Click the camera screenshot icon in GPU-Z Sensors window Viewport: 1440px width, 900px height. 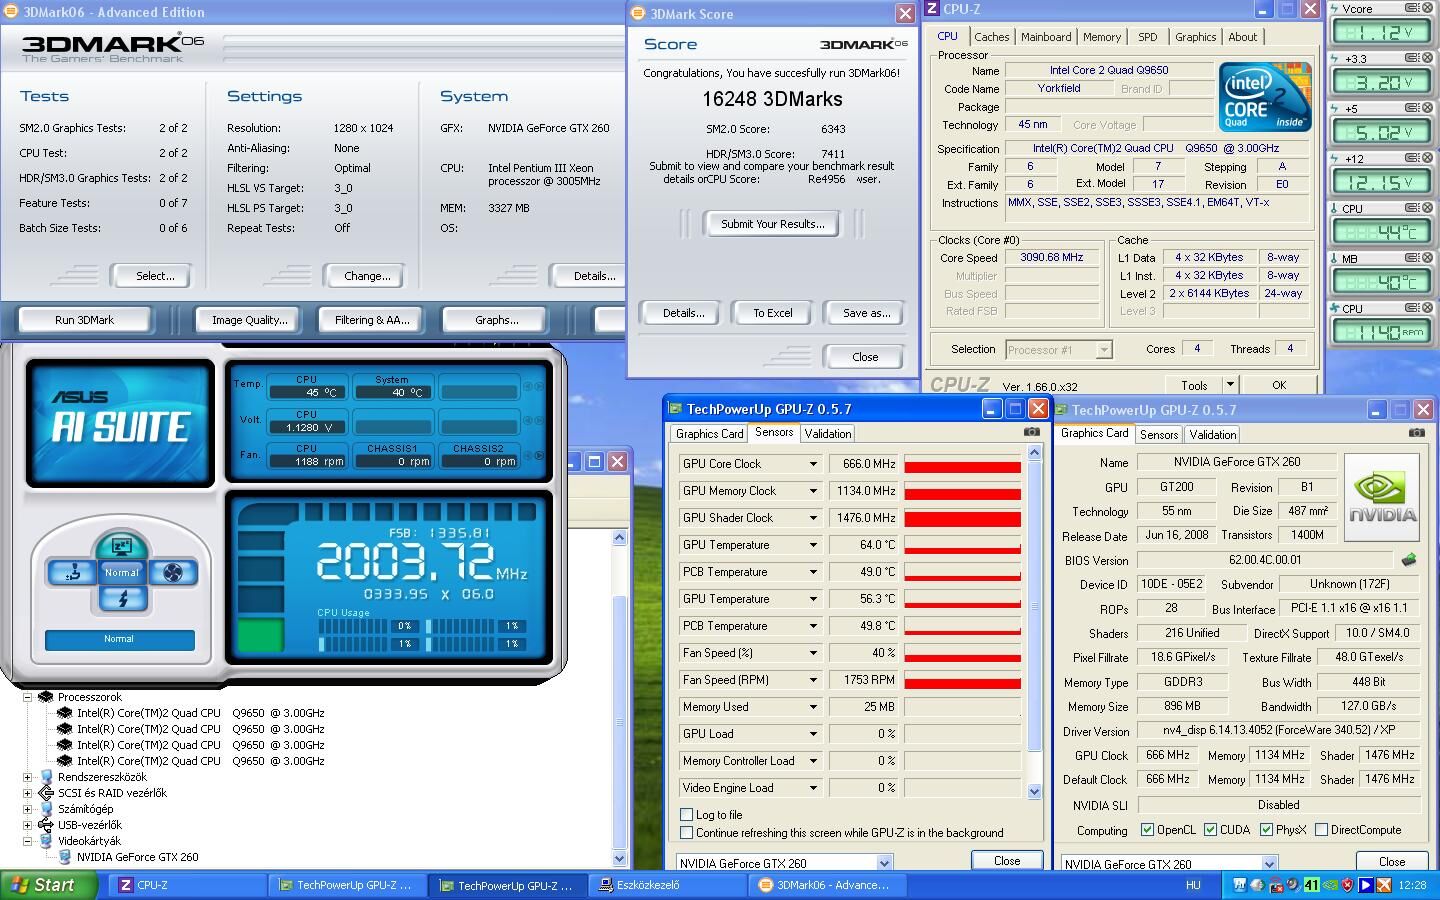point(1031,432)
